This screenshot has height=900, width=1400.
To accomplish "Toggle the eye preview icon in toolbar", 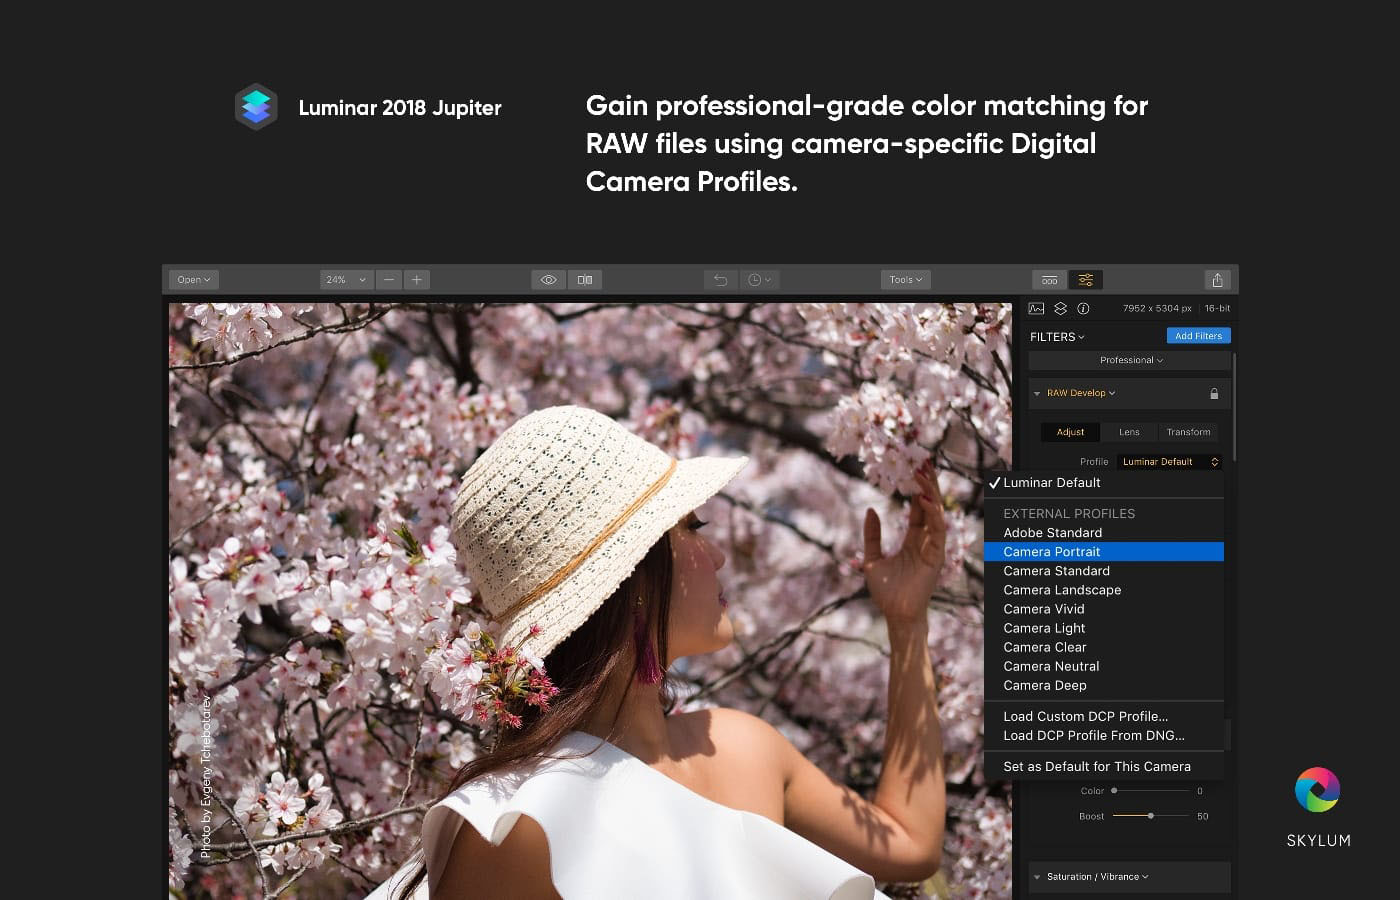I will coord(548,280).
